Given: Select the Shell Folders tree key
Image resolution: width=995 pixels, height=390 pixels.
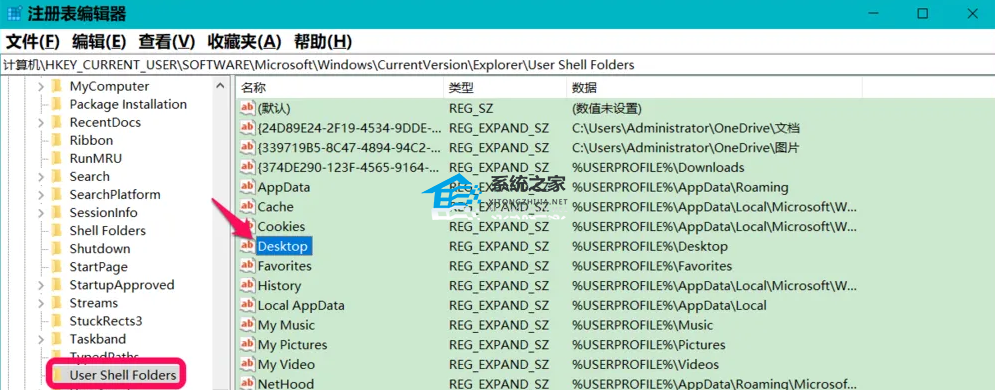Looking at the screenshot, I should coord(107,231).
